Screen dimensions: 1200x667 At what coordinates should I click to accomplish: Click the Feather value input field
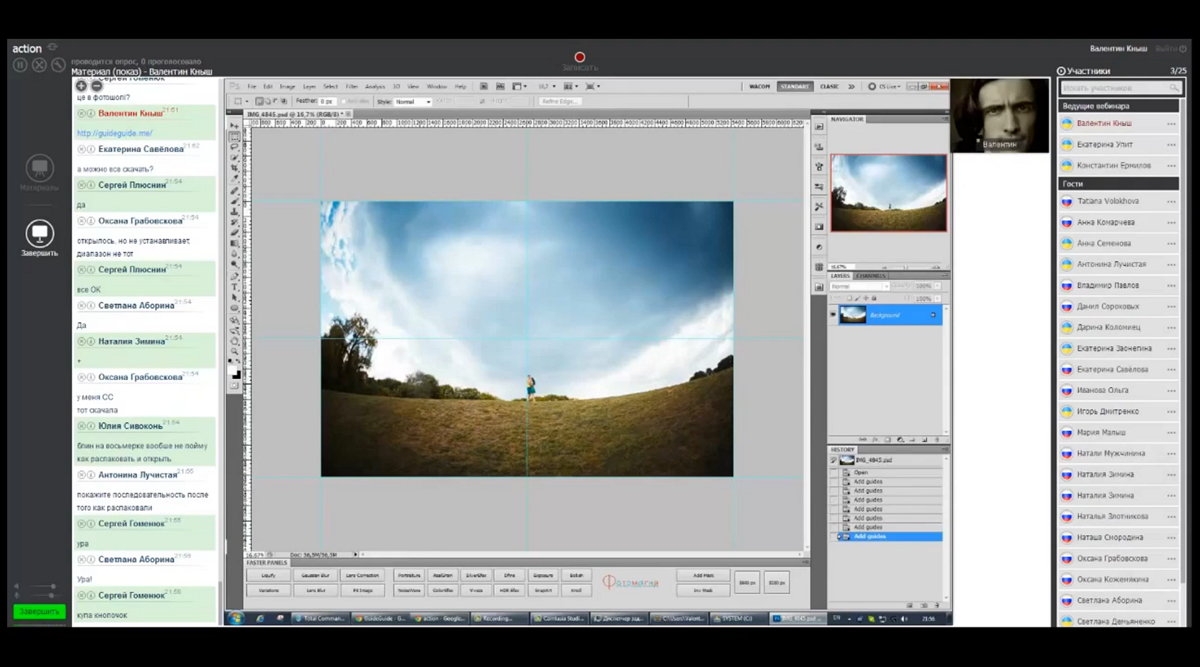click(x=327, y=101)
